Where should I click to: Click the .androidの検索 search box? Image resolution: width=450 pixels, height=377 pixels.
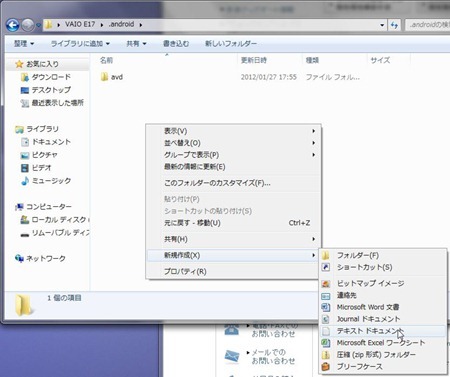pyautogui.click(x=428, y=25)
